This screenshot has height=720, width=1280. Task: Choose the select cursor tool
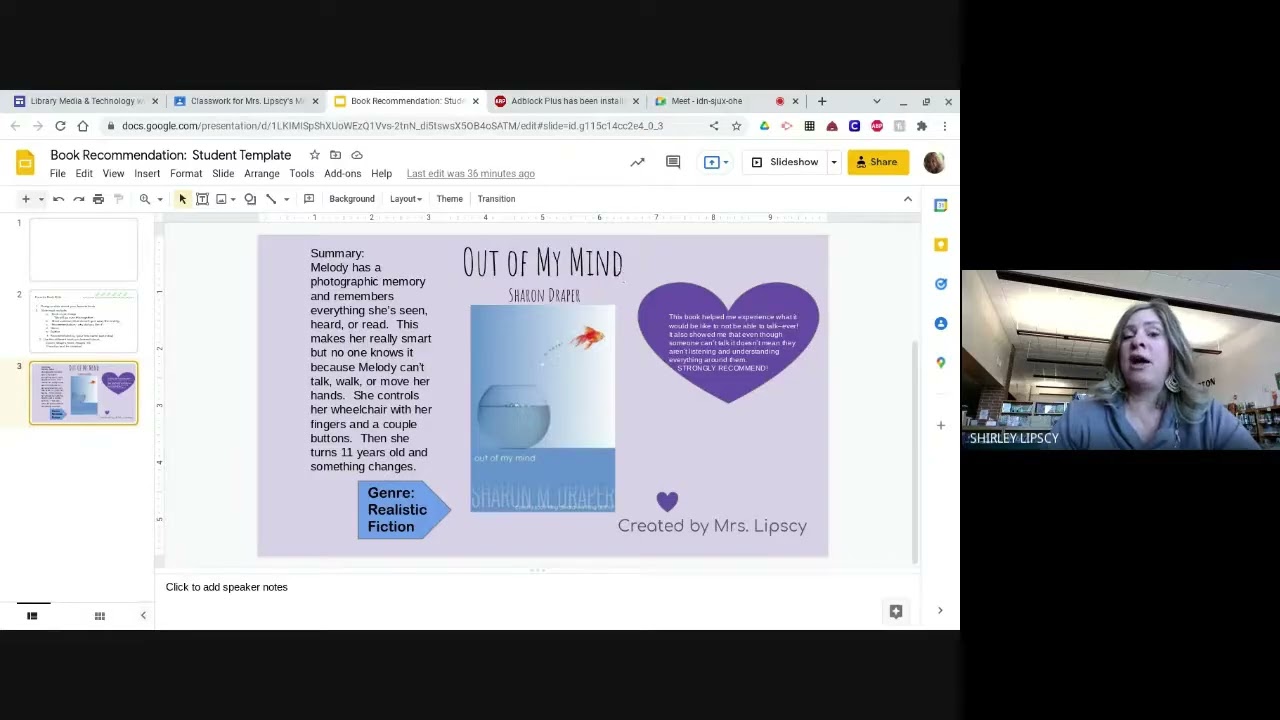182,199
